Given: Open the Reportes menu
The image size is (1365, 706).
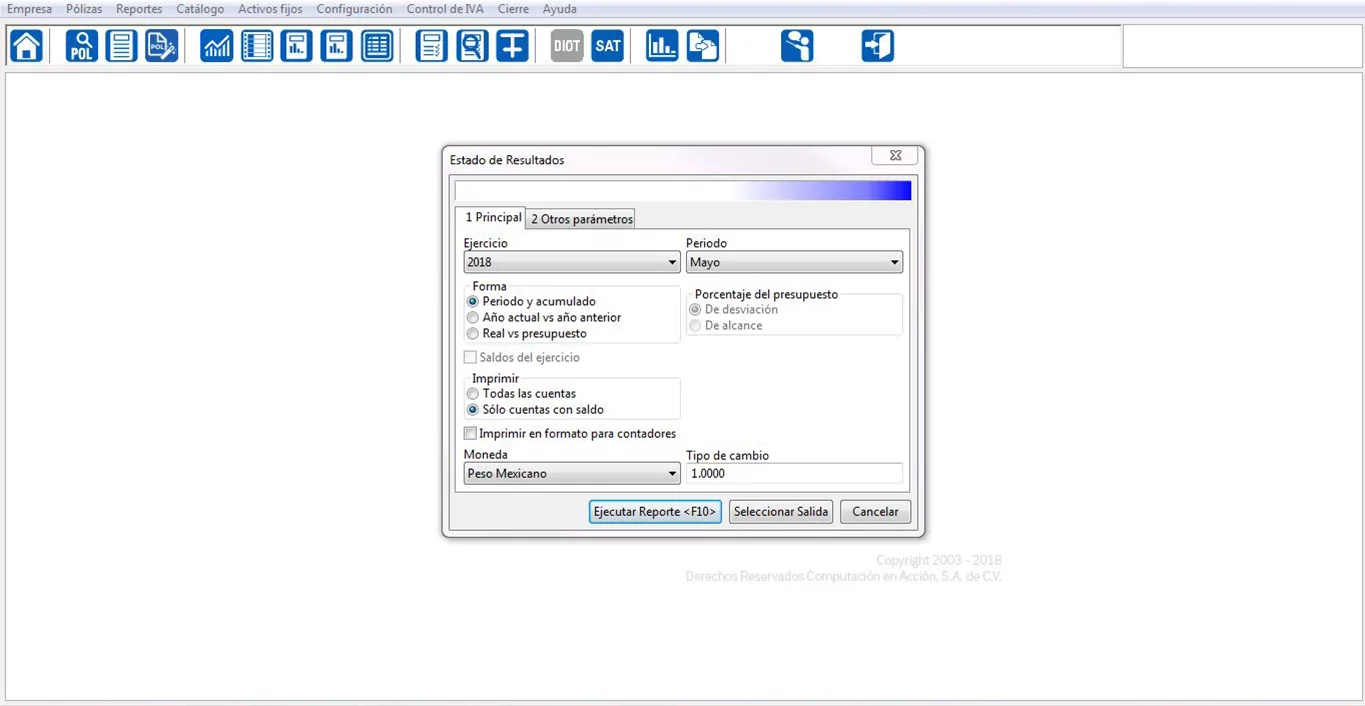Looking at the screenshot, I should 139,9.
